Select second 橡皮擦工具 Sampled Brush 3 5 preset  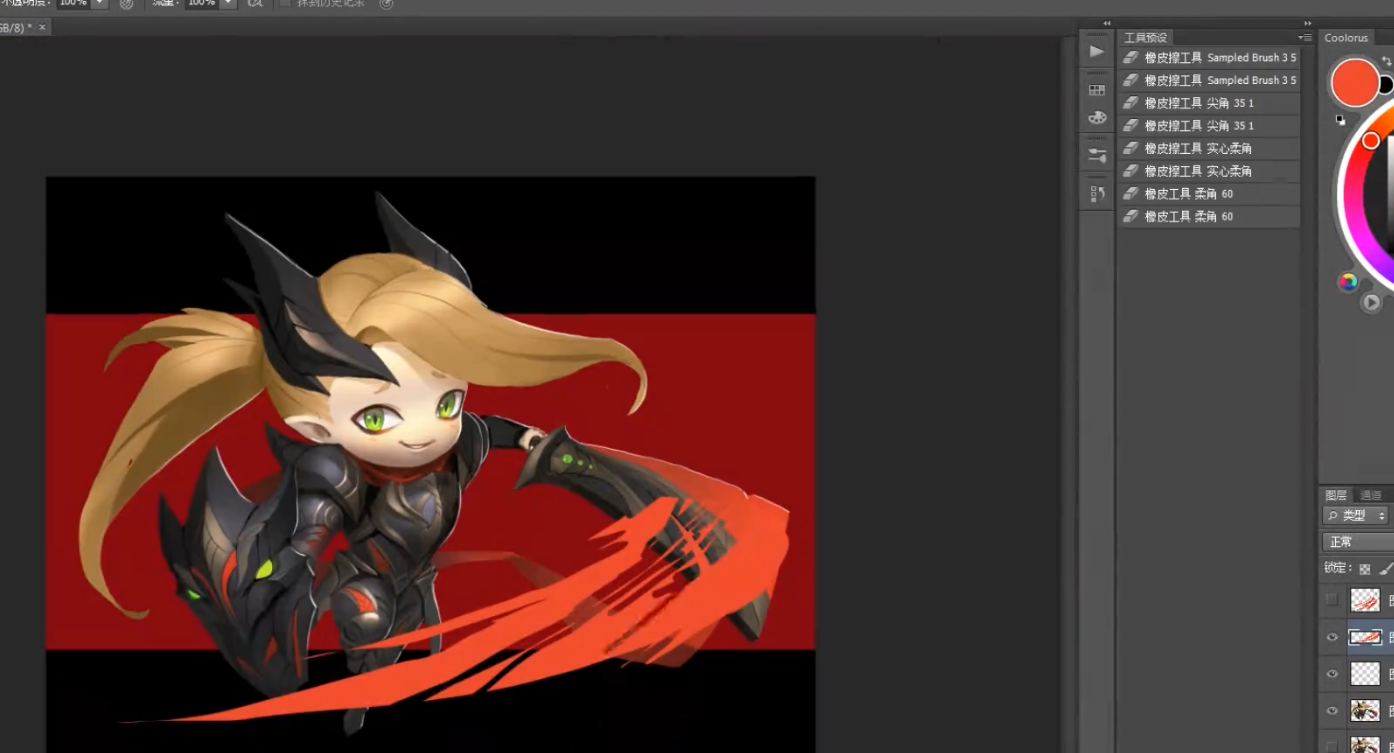click(x=1209, y=80)
